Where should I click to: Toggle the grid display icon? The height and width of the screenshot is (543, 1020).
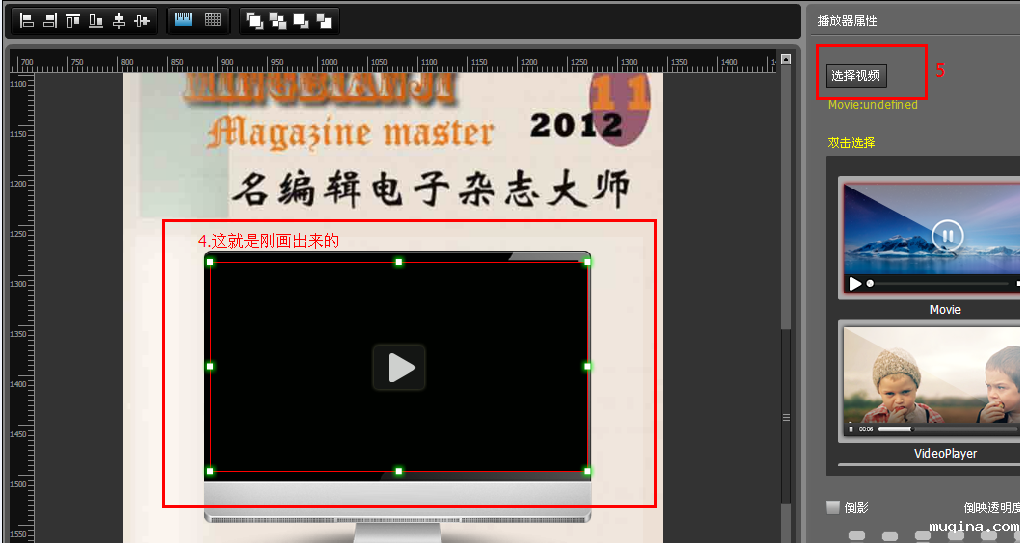[213, 20]
